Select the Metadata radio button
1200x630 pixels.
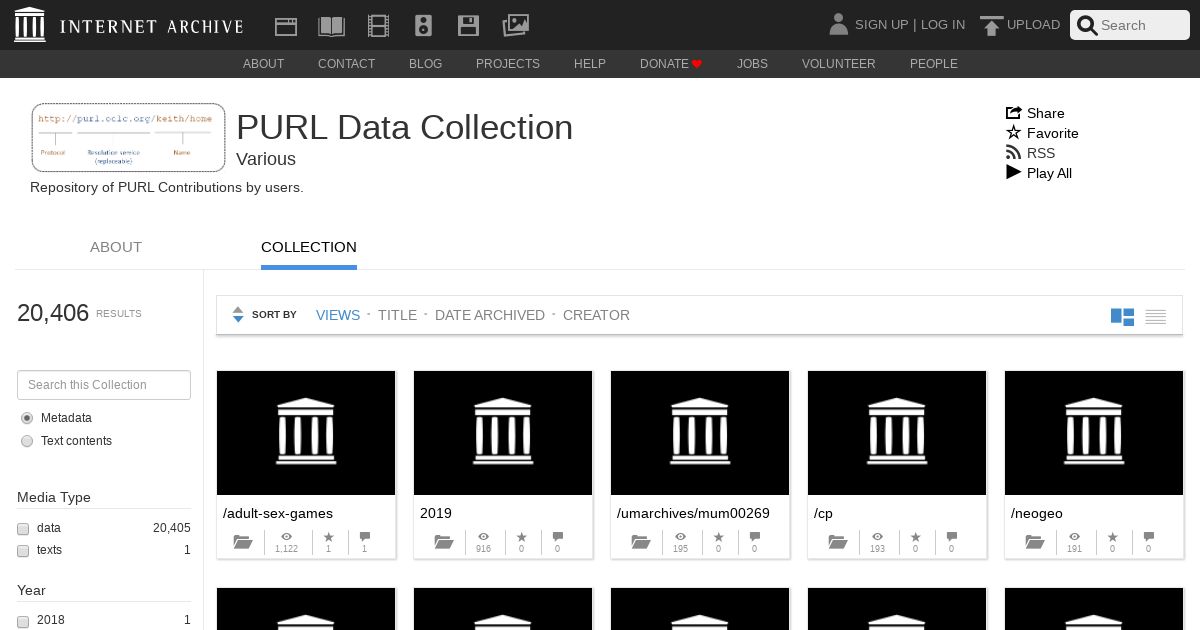tap(27, 418)
